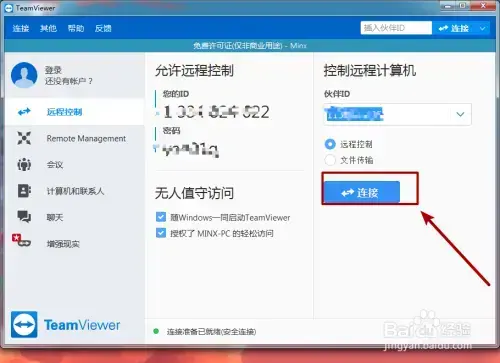Image resolution: width=500 pixels, height=363 pixels.
Task: Click the 会议 meeting icon
Action: tap(24, 164)
